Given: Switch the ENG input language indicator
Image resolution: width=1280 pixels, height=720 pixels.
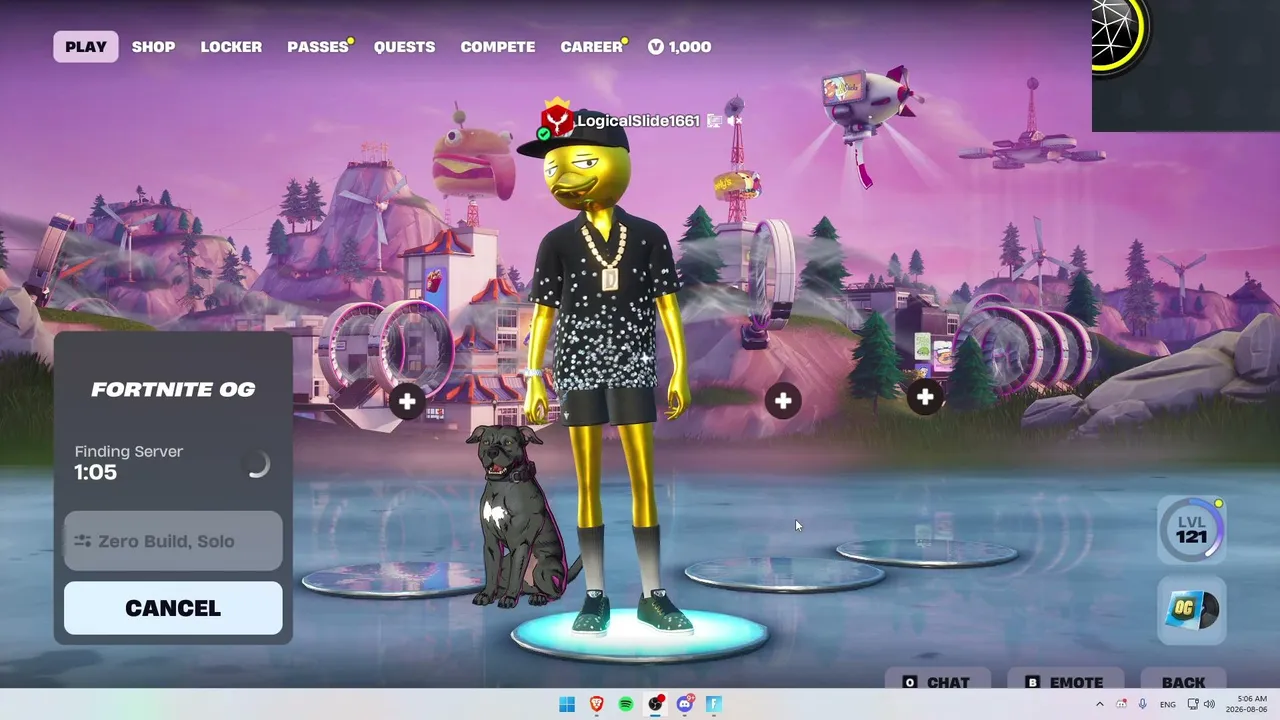Looking at the screenshot, I should [1167, 704].
